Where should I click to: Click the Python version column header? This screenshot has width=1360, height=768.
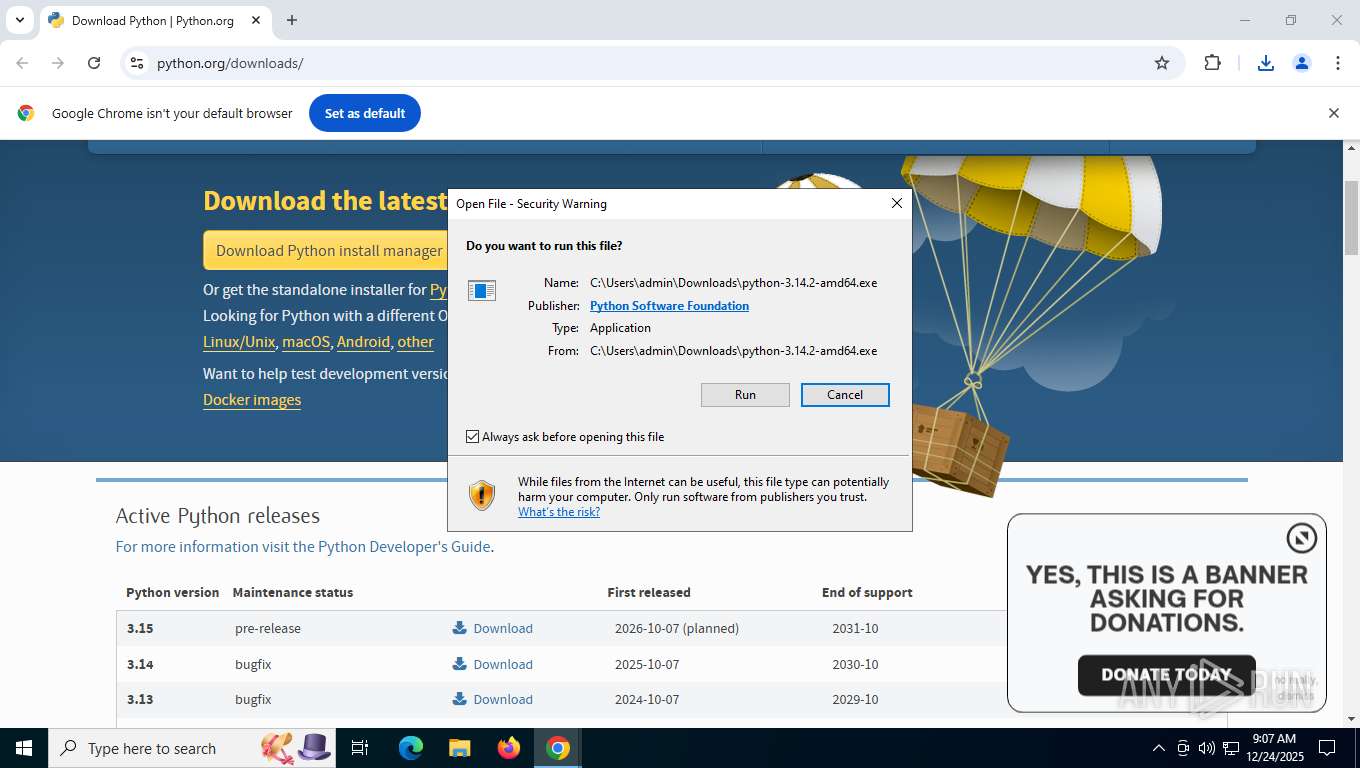[x=172, y=592]
